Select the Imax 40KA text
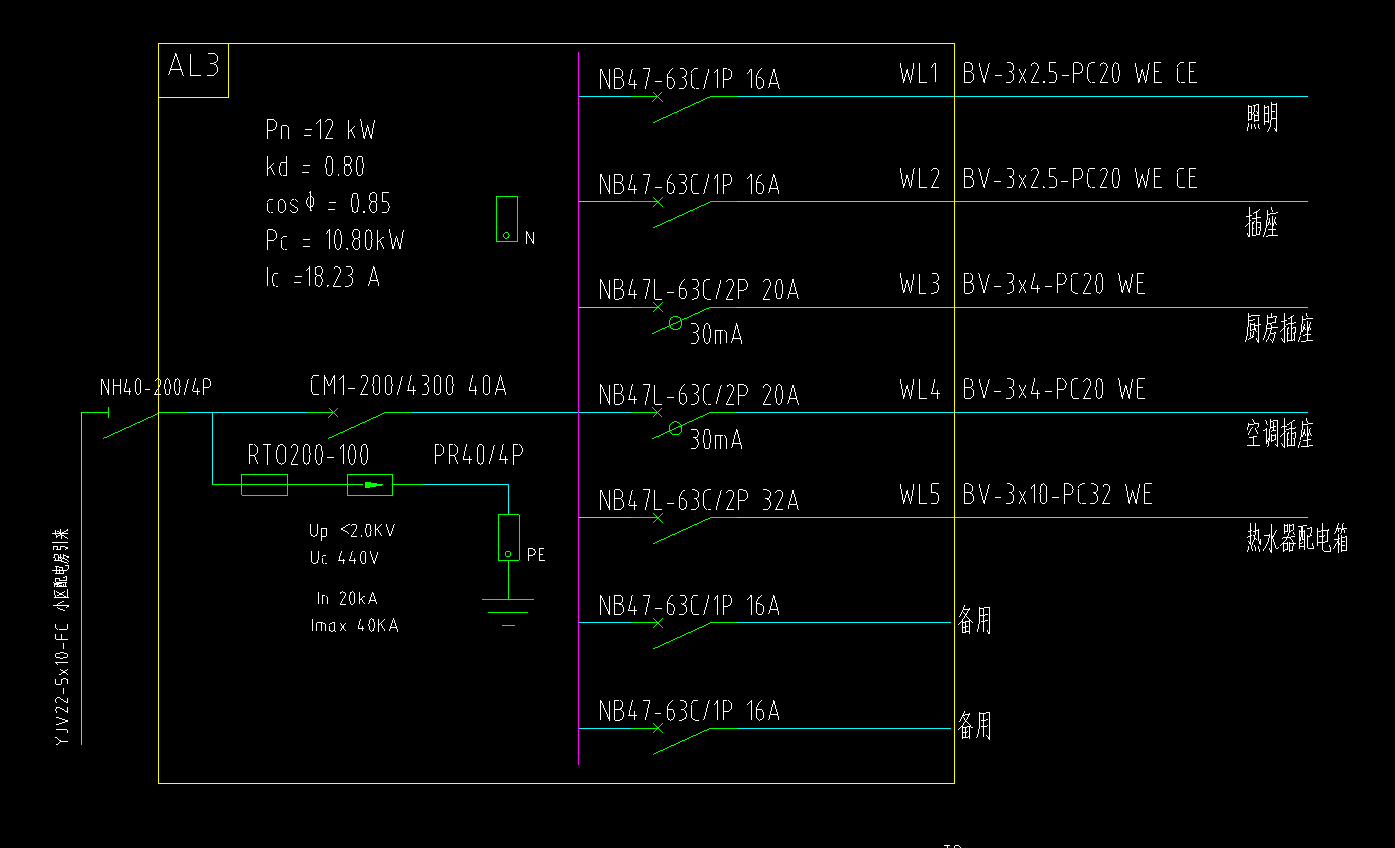 click(x=354, y=626)
